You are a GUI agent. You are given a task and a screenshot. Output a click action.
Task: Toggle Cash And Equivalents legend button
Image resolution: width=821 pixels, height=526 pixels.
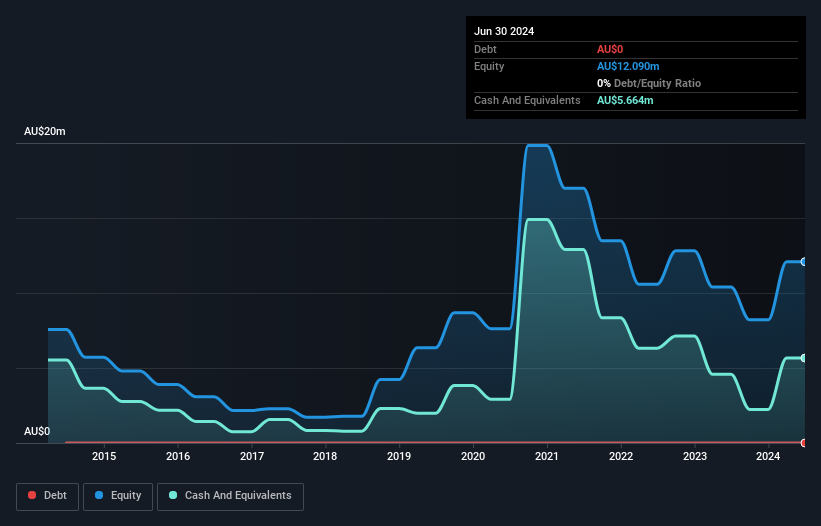[230, 496]
